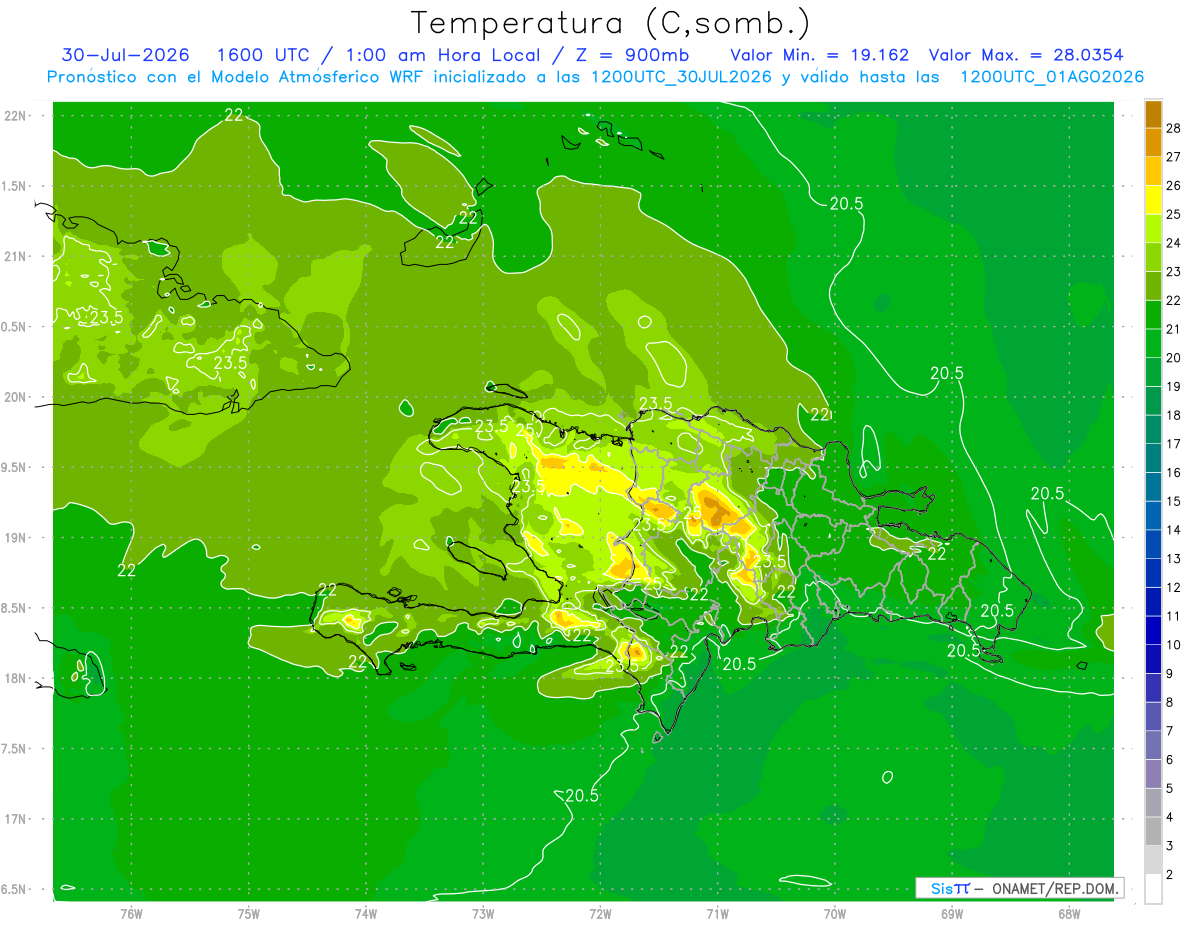The height and width of the screenshot is (927, 1200).
Task: Click legend value '4'
Action: pyautogui.click(x=1171, y=817)
